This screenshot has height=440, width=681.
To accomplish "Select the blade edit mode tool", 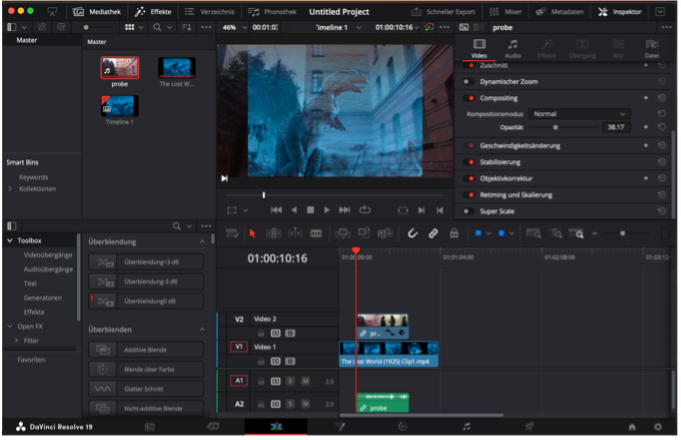I will click(x=316, y=234).
